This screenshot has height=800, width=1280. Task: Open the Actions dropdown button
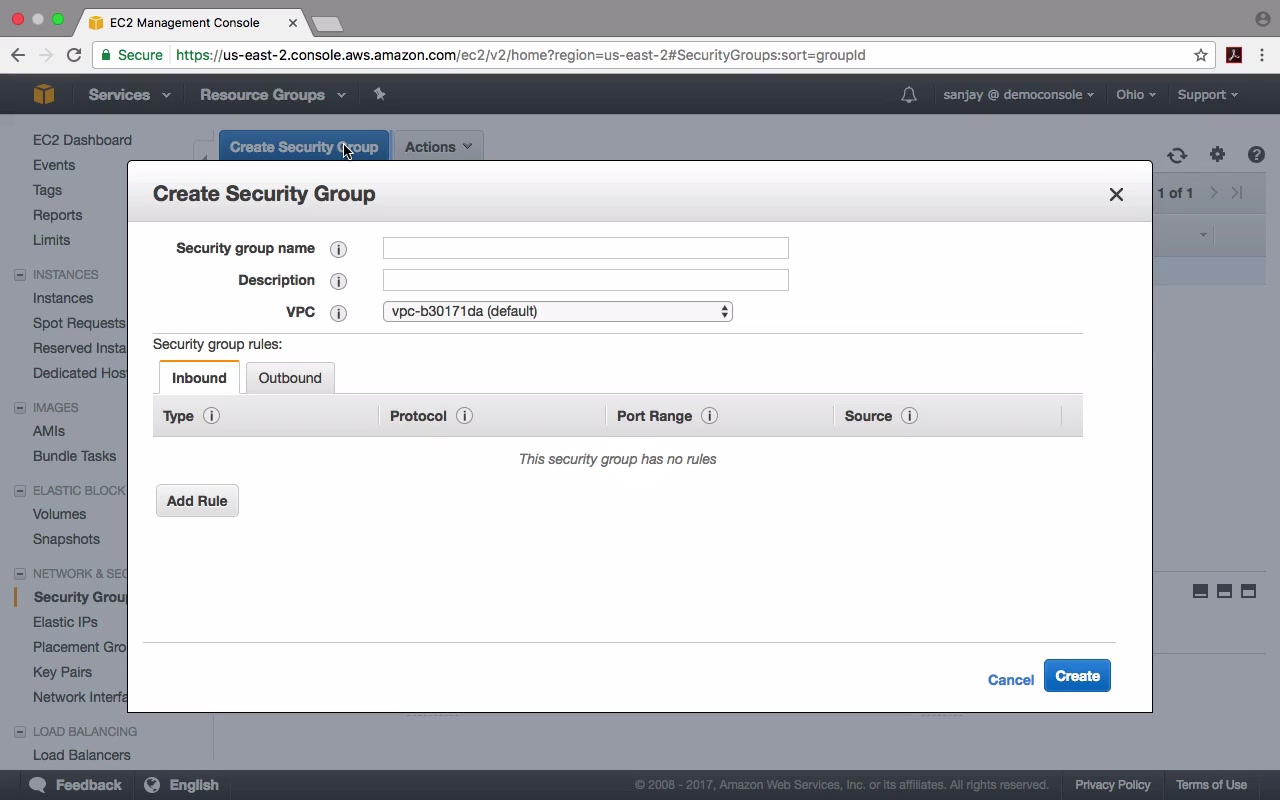[438, 147]
